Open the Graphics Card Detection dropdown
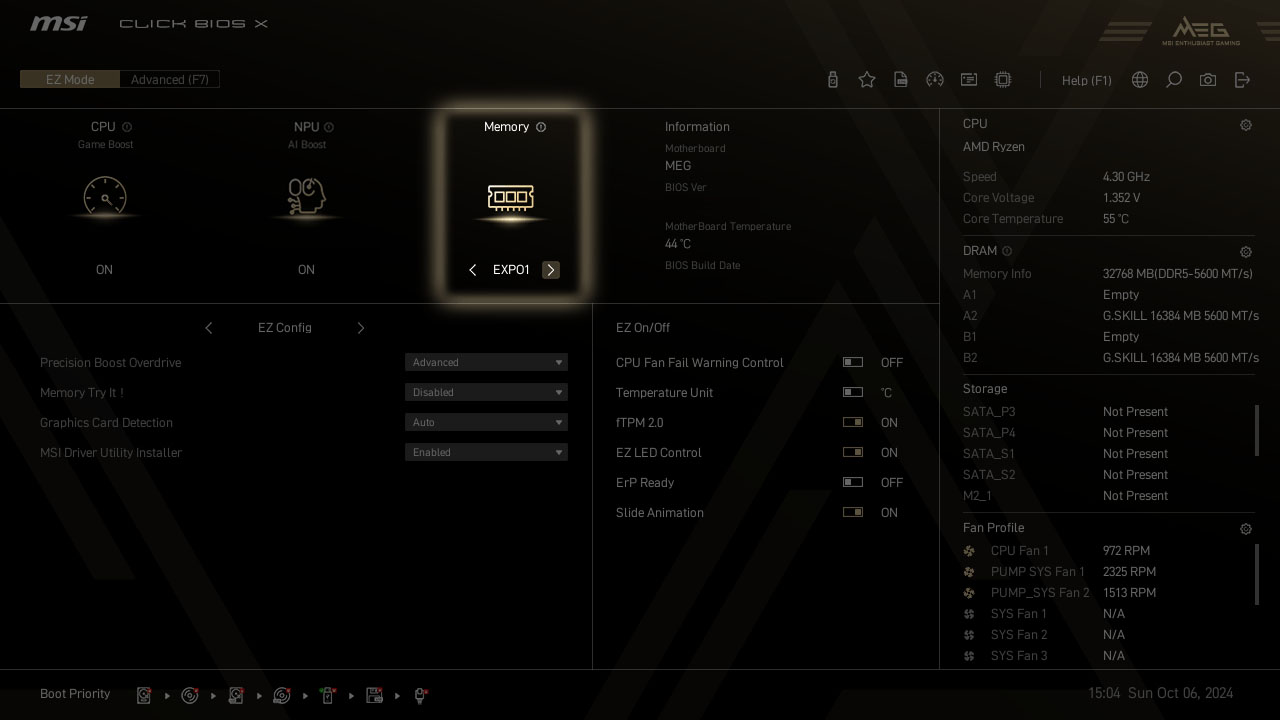This screenshot has height=720, width=1280. pos(486,423)
